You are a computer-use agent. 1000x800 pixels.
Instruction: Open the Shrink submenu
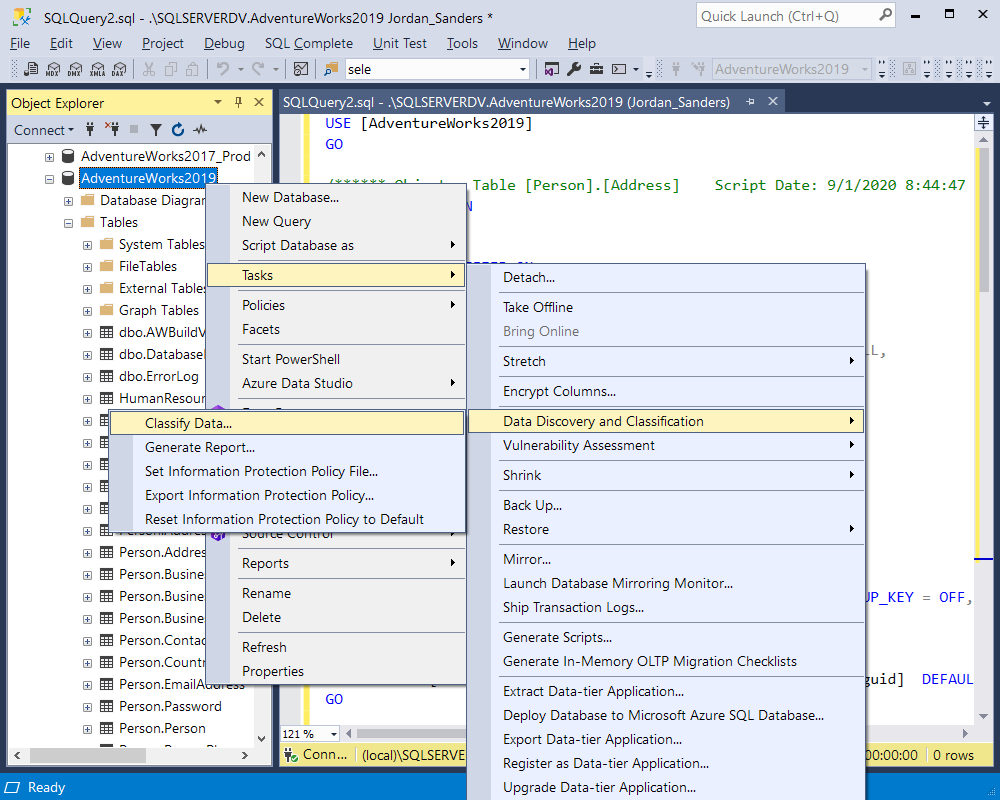click(x=666, y=475)
